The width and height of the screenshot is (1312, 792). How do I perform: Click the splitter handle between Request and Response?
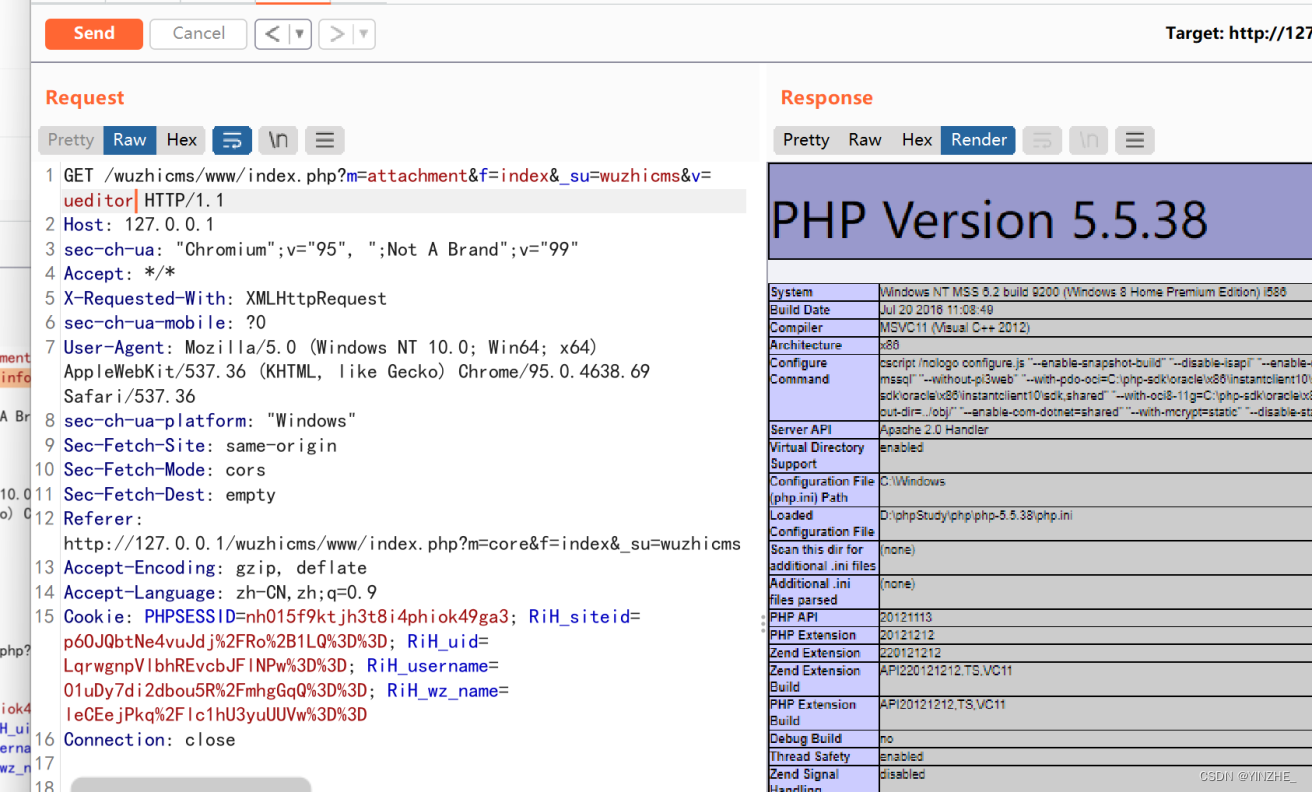coord(763,624)
